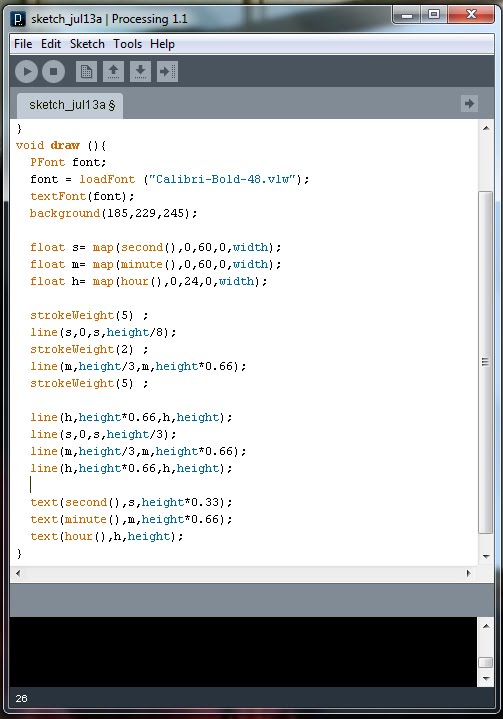Click the black console output area
The height and width of the screenshot is (719, 503).
tap(243, 652)
